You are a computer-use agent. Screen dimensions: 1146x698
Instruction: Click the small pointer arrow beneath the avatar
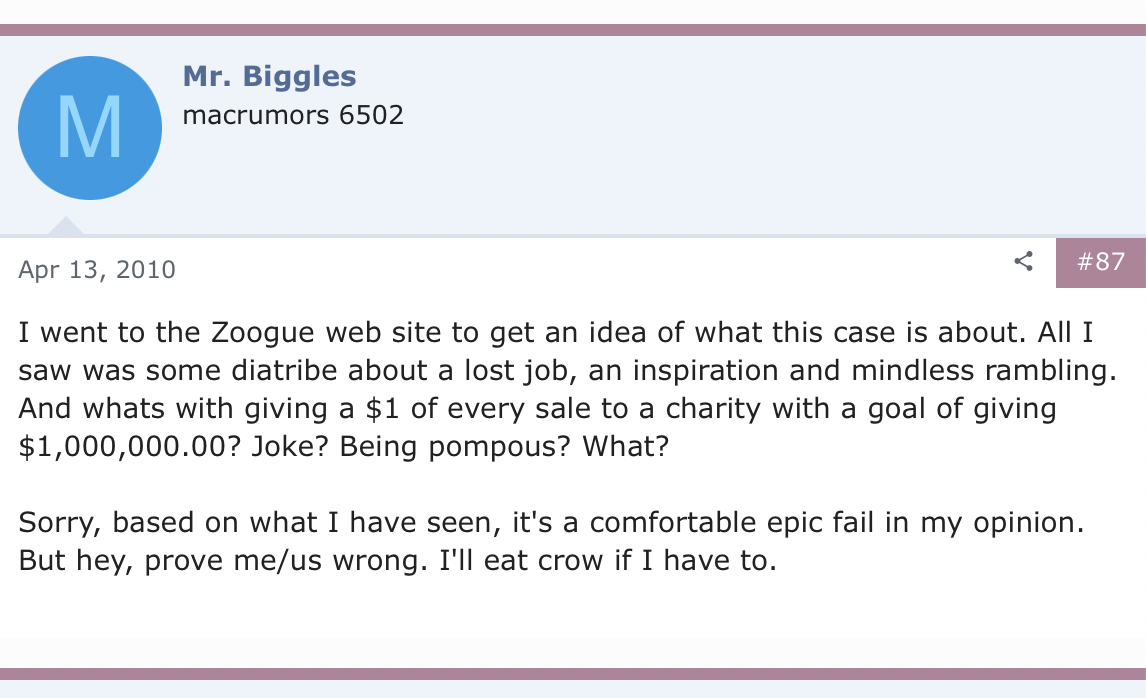pos(66,227)
